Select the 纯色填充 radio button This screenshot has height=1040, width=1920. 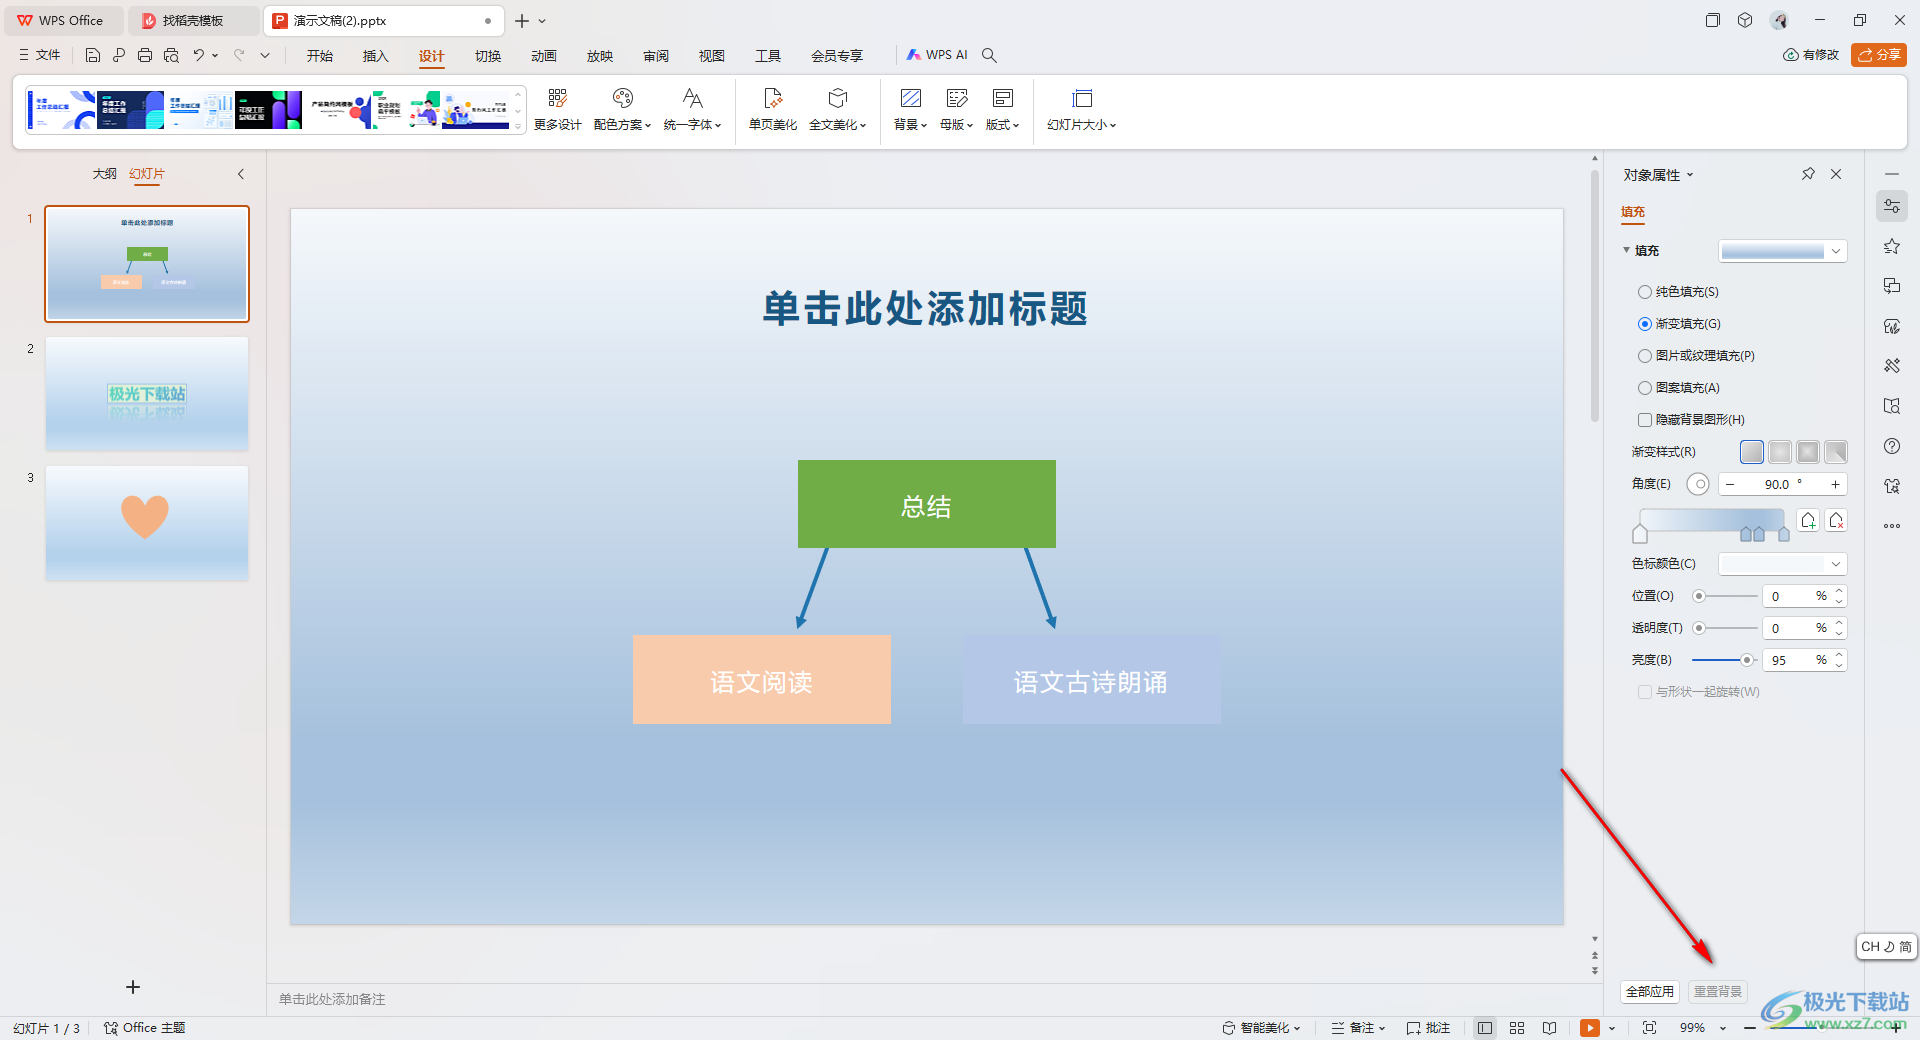[1645, 292]
